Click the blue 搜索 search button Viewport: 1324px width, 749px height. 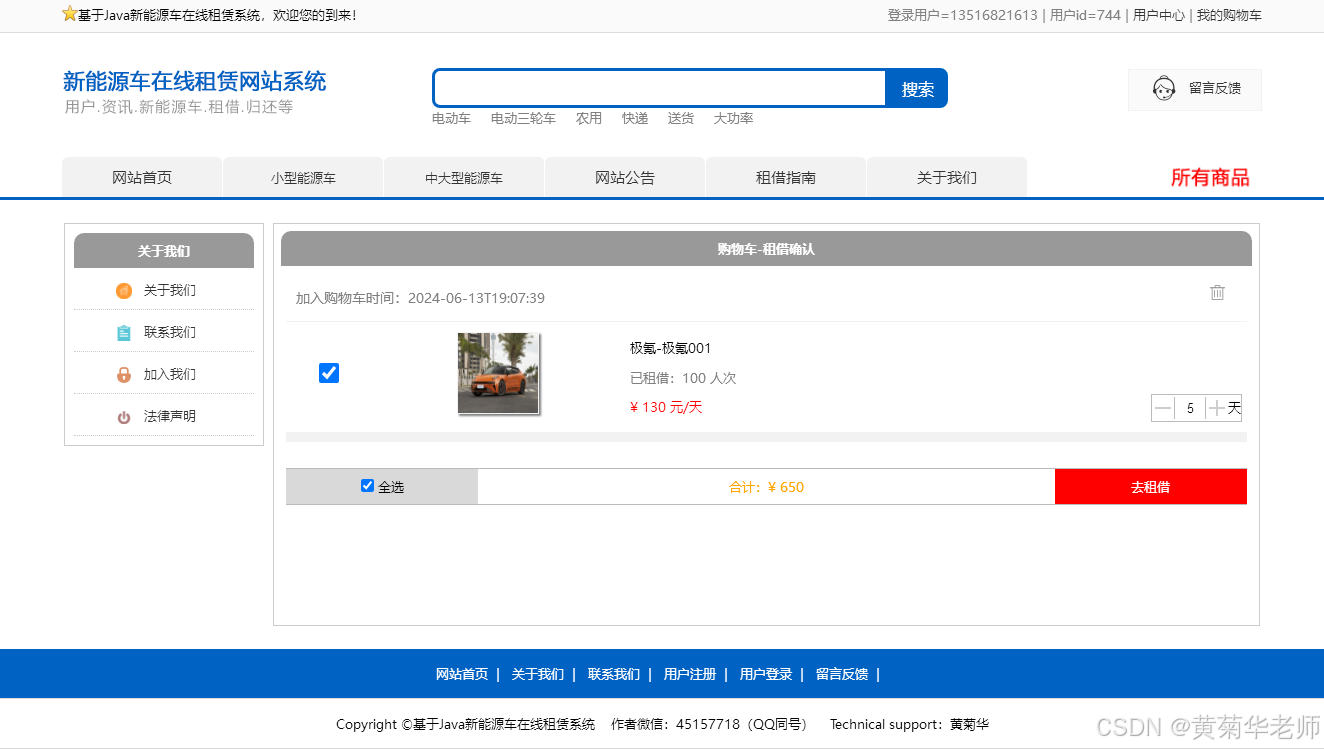tap(915, 88)
